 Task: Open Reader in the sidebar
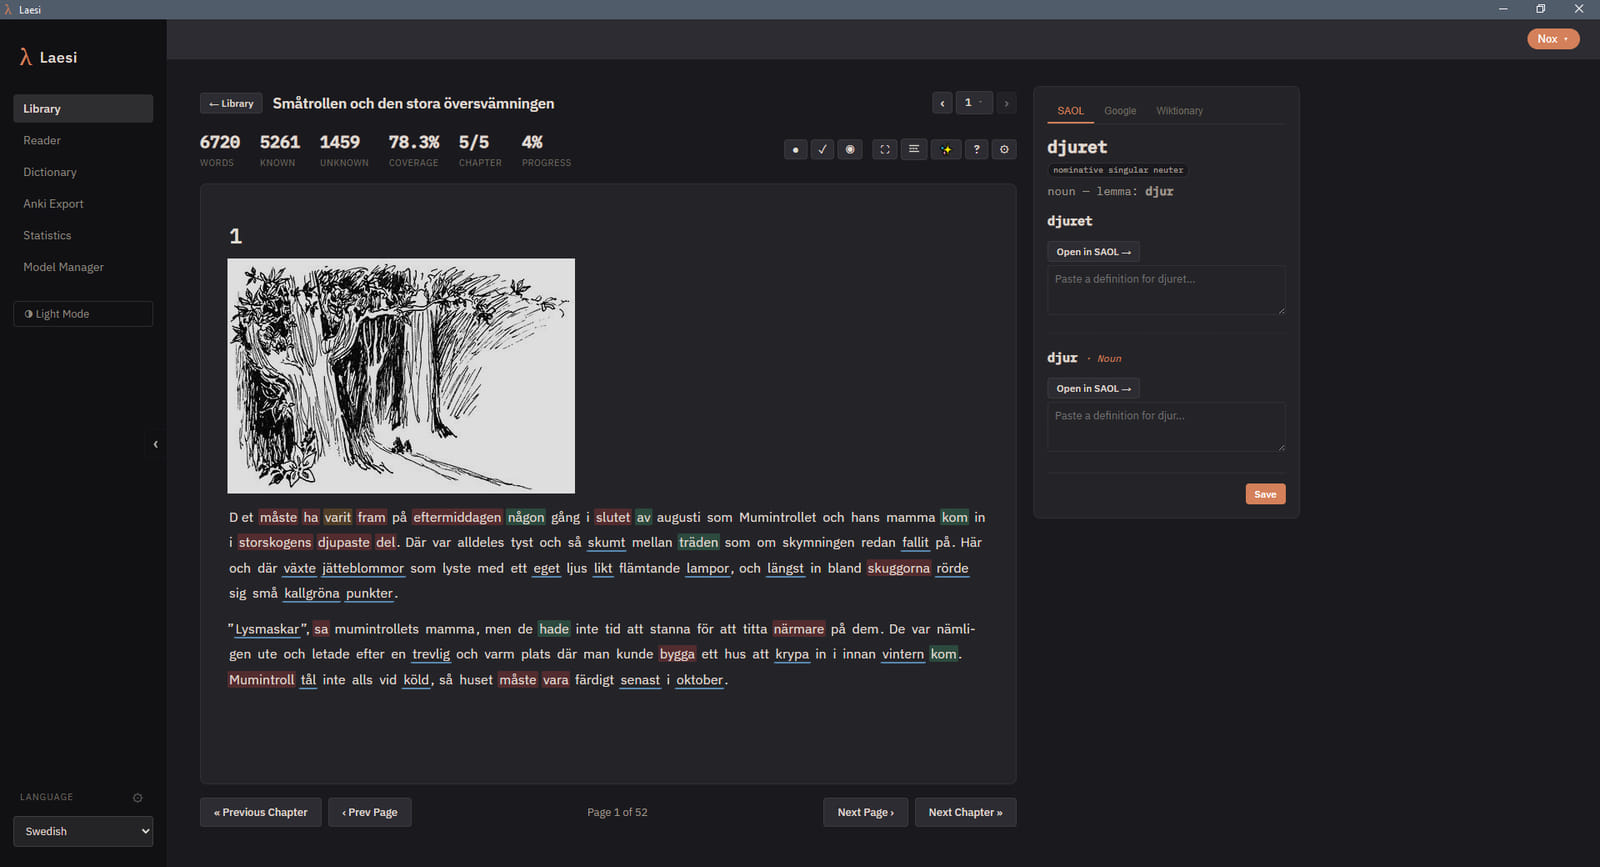83,141
